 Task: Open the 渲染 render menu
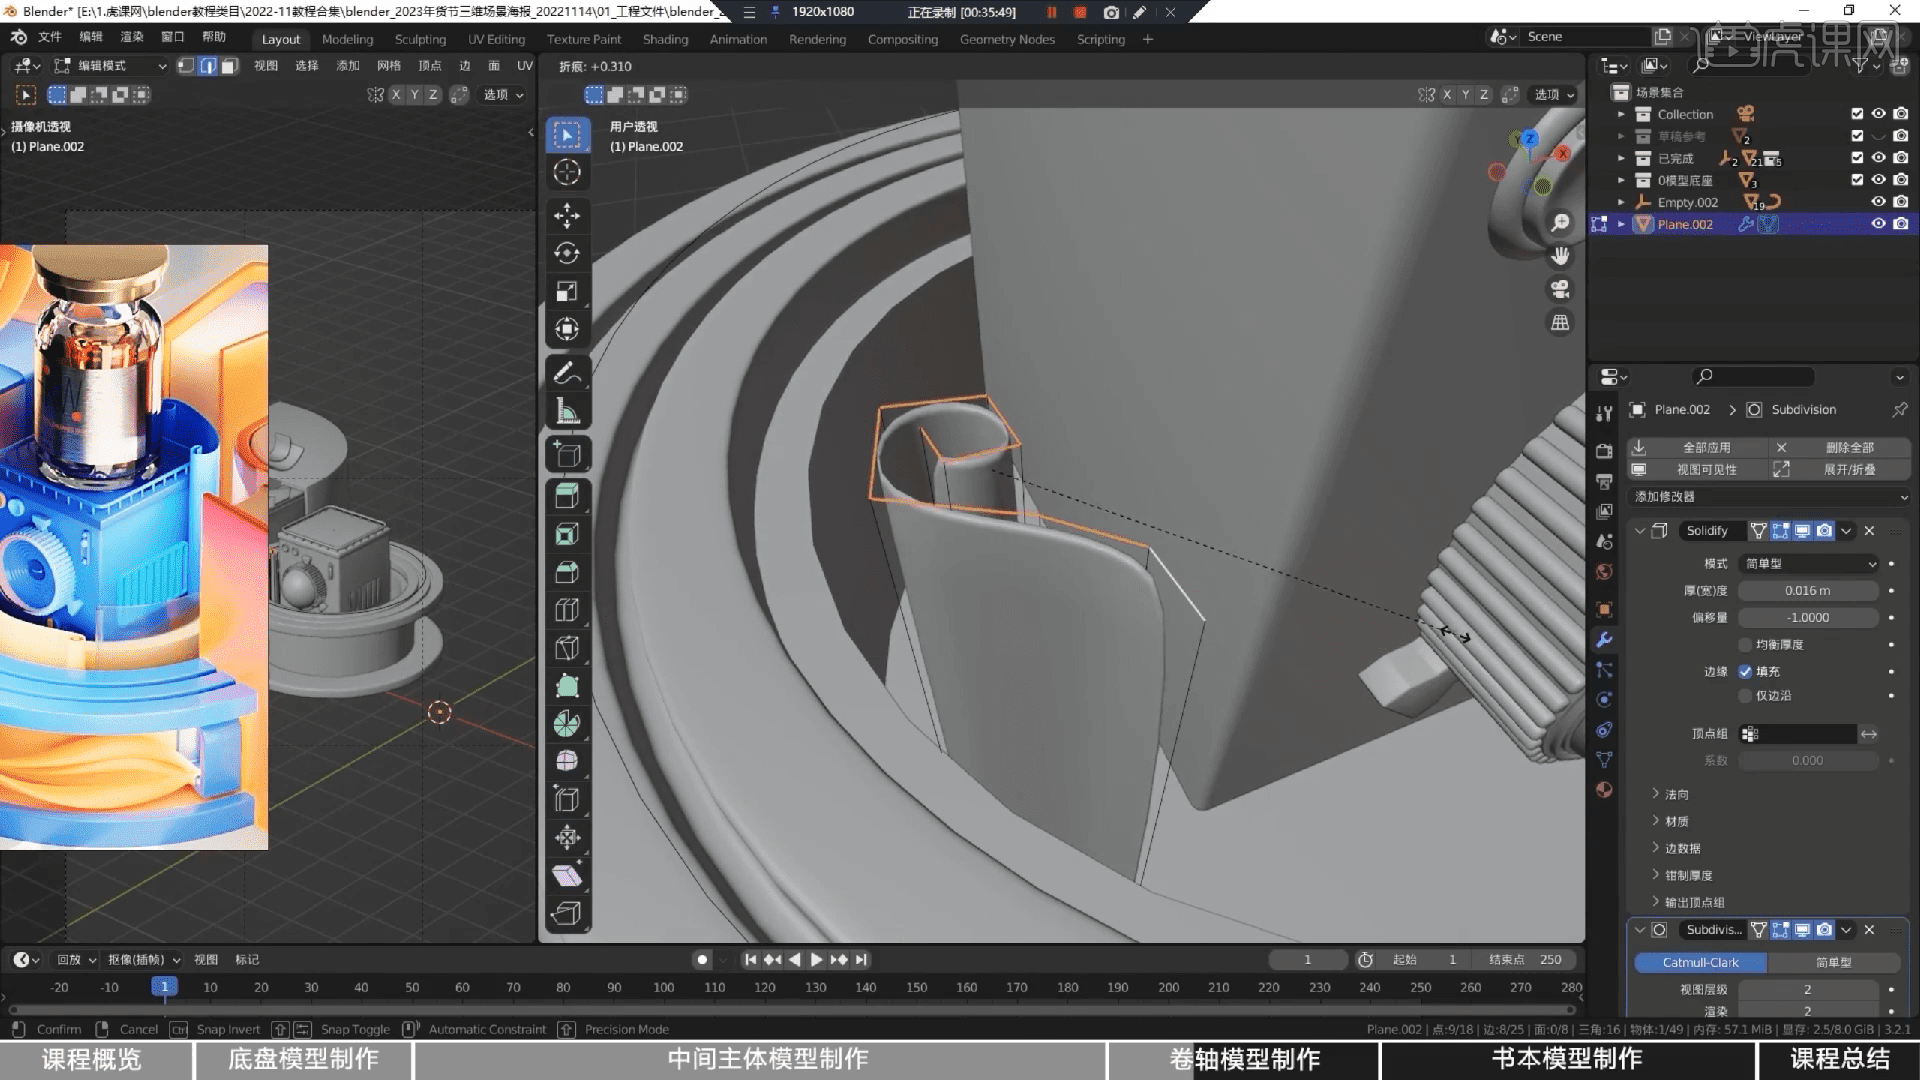tap(132, 37)
